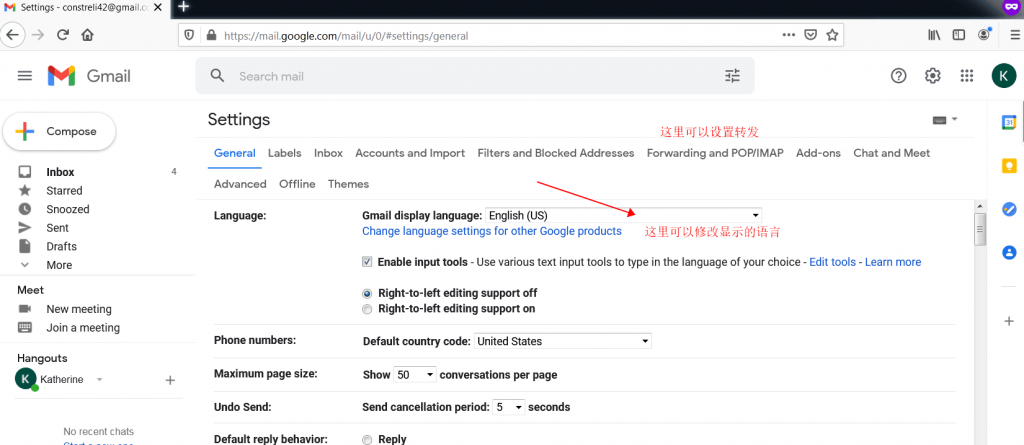Get add-ons plus icon in side panel
Viewport: 1024px width, 445px height.
[1009, 321]
